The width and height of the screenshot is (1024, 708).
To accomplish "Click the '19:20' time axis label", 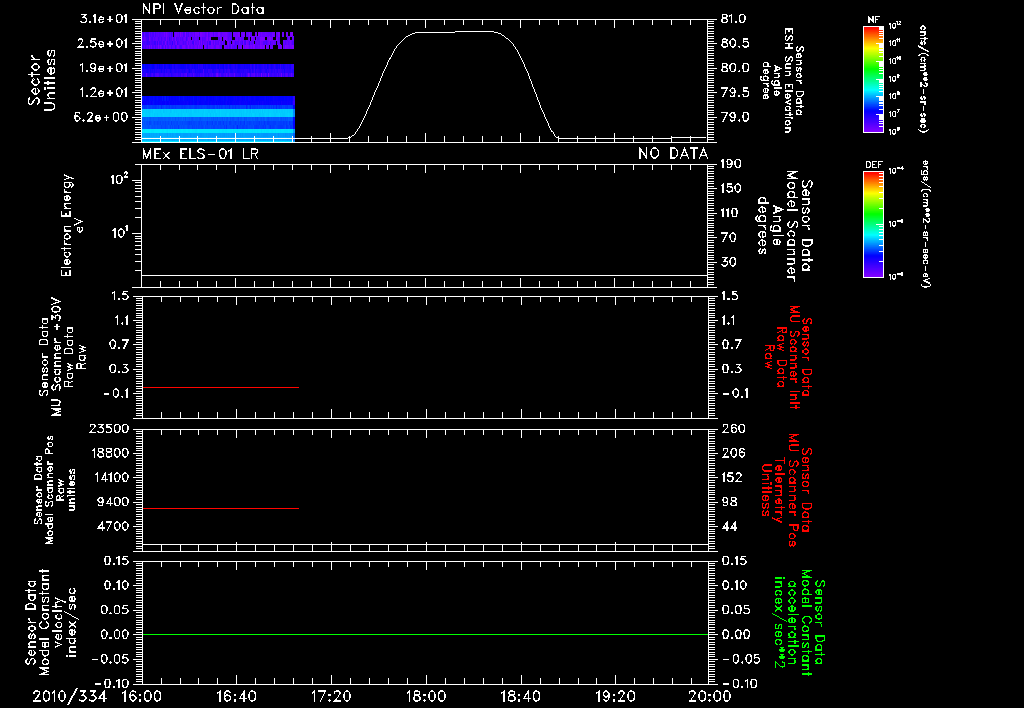I will coord(615,696).
